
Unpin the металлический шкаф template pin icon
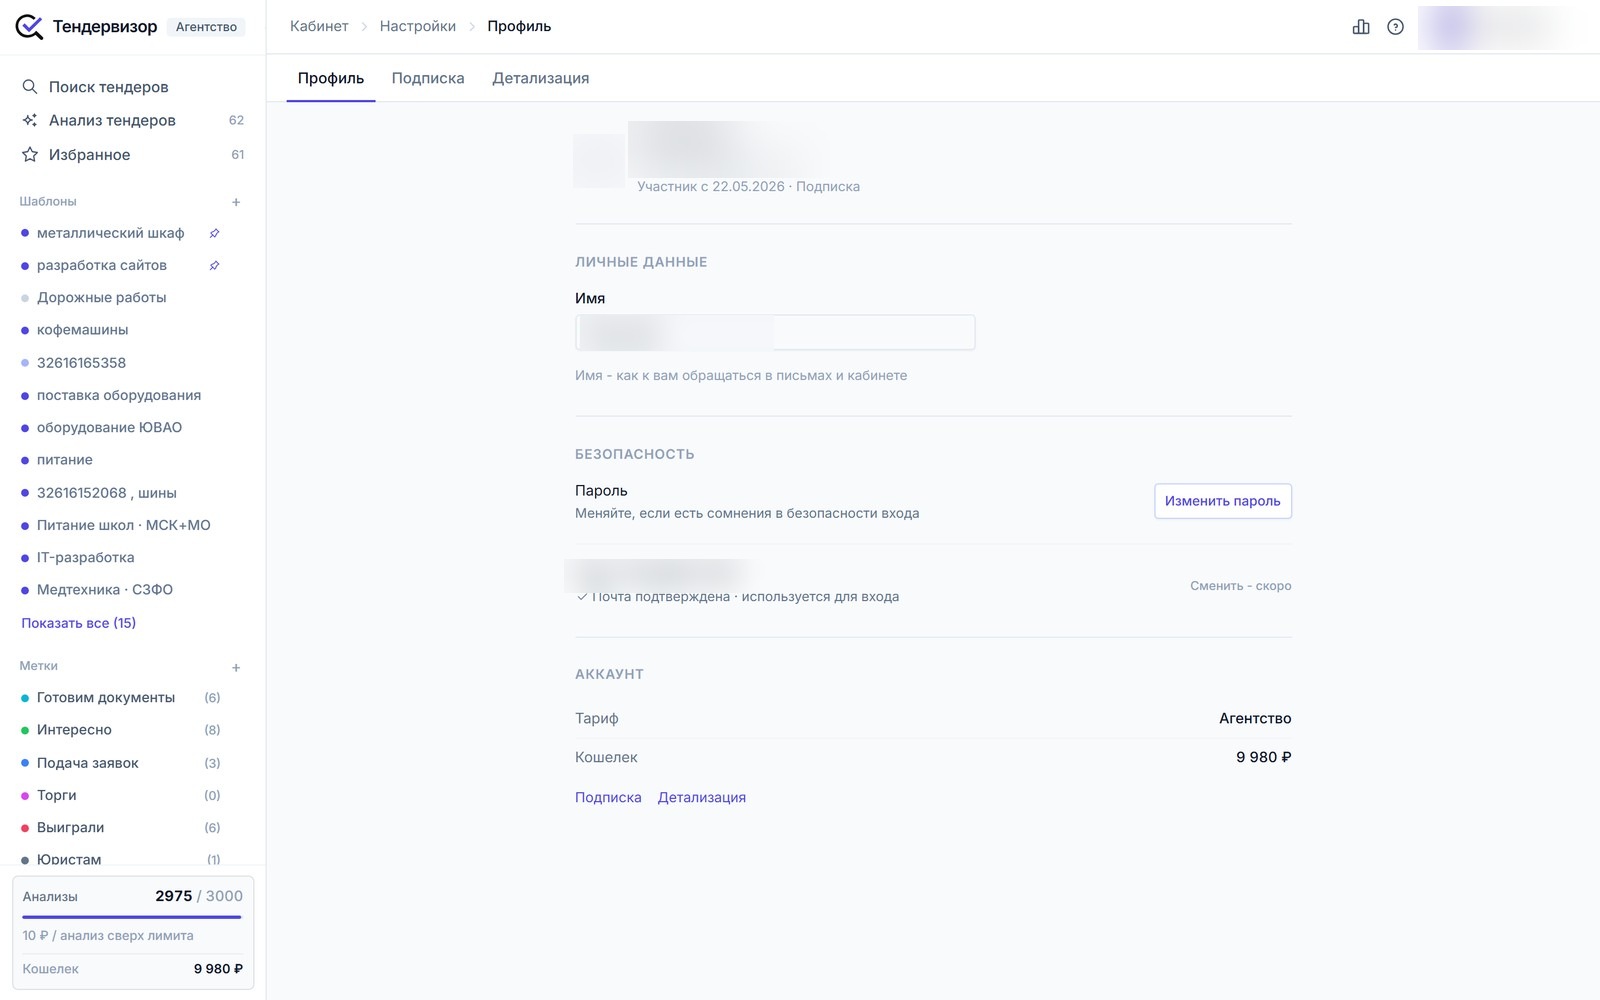coord(214,233)
